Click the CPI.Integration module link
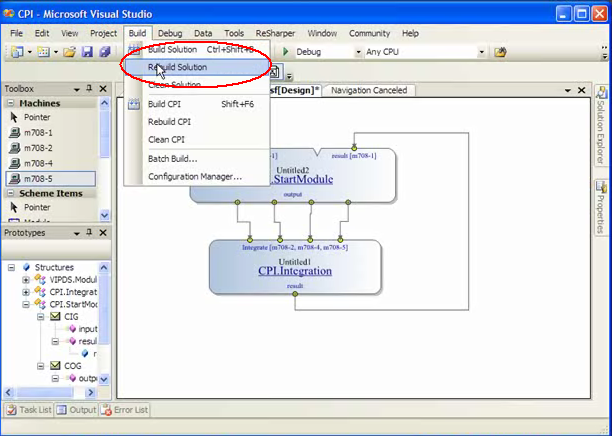This screenshot has height=436, width=612. click(295, 271)
